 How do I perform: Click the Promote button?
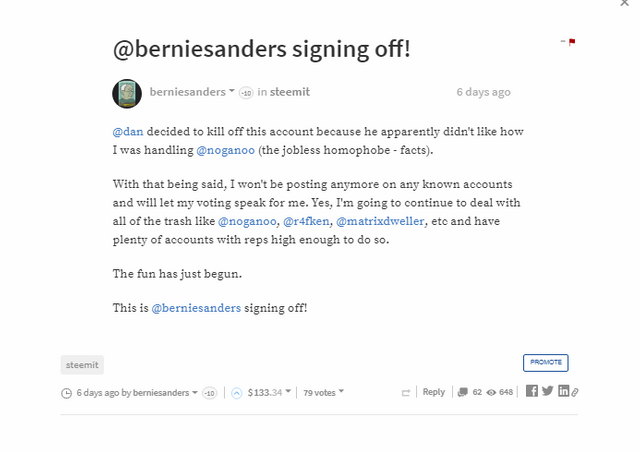click(545, 362)
